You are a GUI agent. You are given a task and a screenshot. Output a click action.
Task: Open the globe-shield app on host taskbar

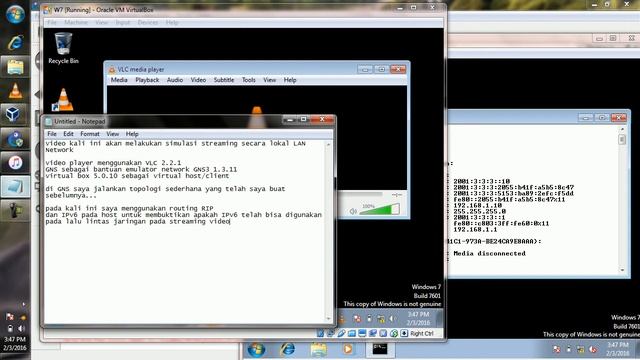pyautogui.click(x=15, y=139)
